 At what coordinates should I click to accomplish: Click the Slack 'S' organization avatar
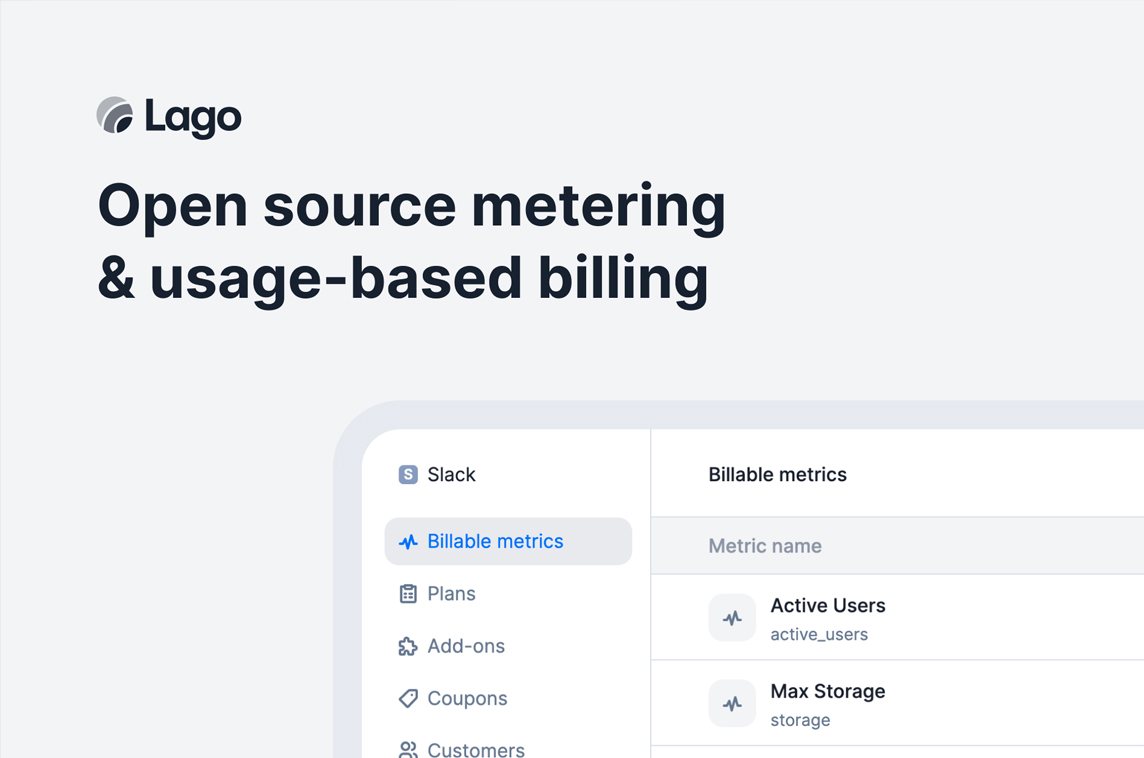408,475
